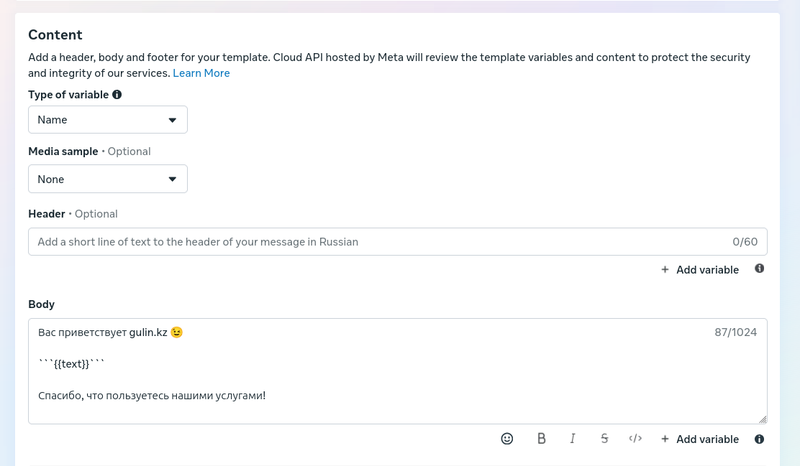Apply italic formatting to body text
Viewport: 800px width, 466px height.
[x=573, y=439]
